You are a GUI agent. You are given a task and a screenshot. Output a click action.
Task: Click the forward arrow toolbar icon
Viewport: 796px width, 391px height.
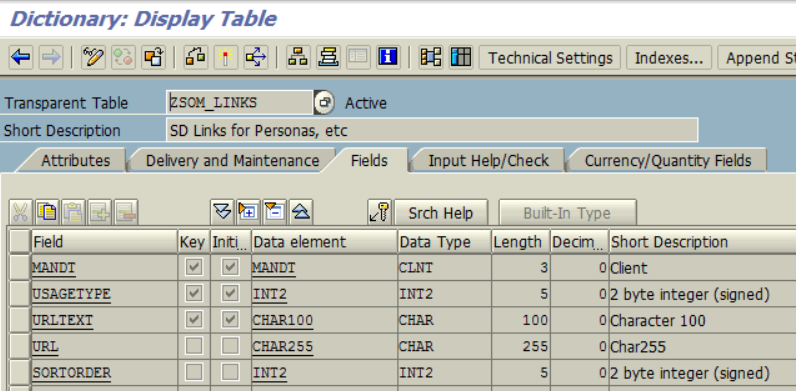pyautogui.click(x=51, y=57)
